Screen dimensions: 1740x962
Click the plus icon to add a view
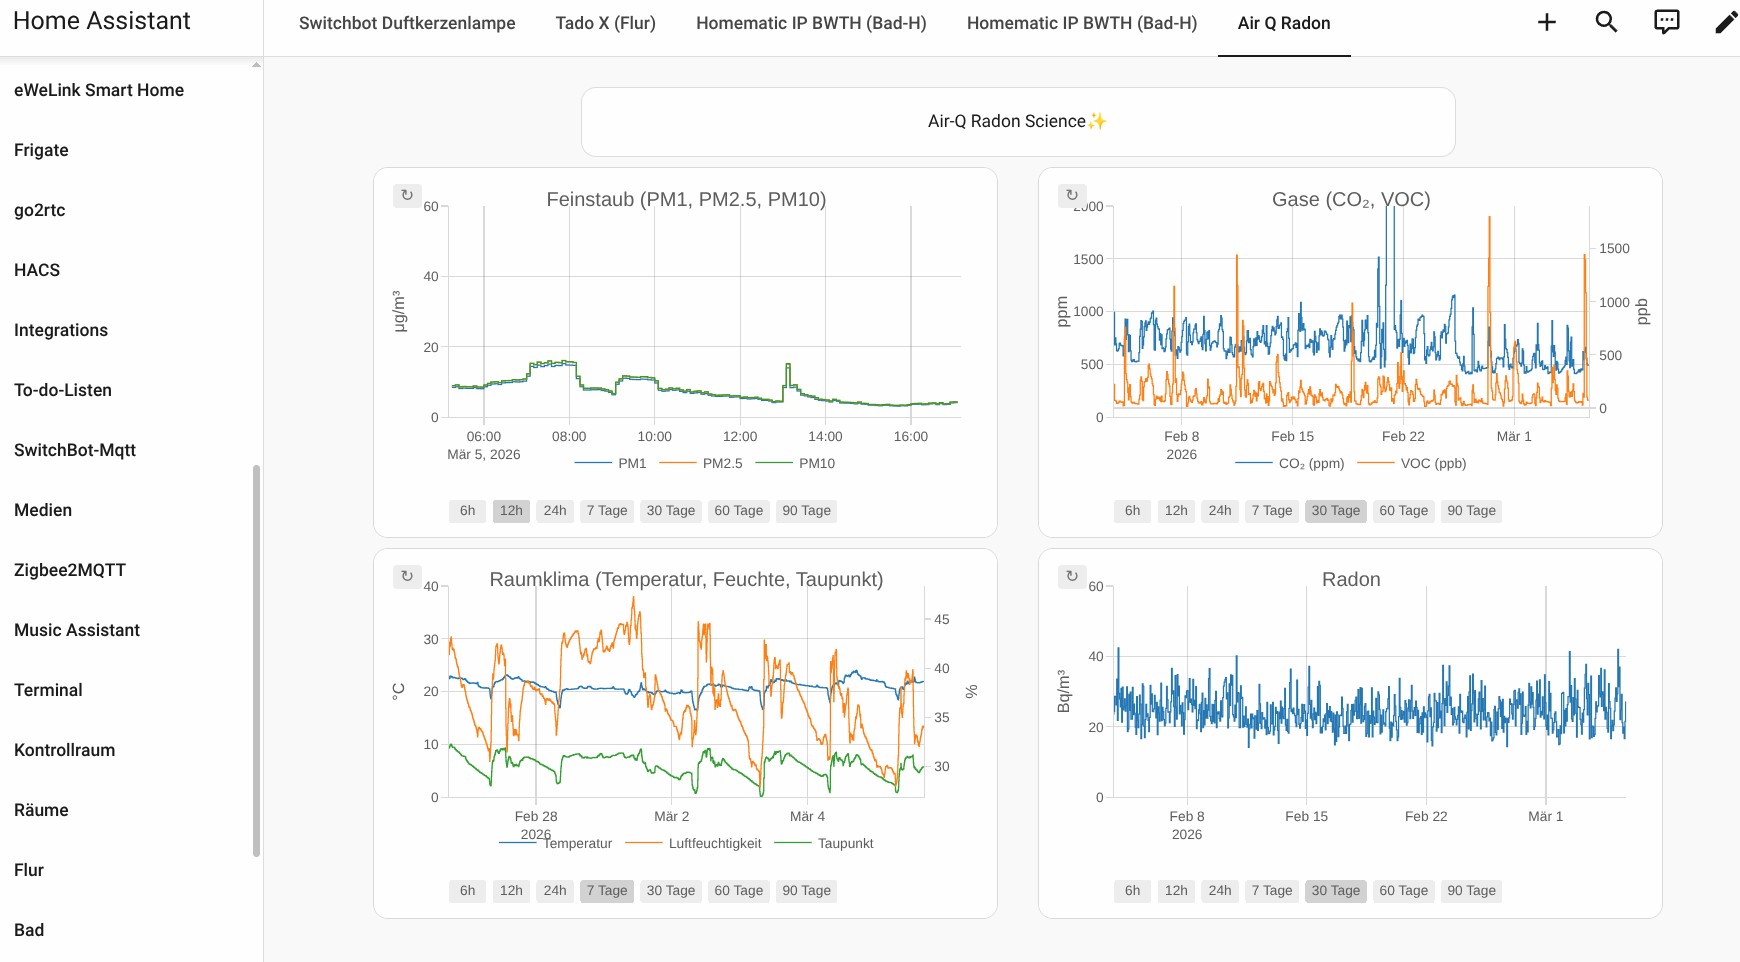[x=1546, y=22]
